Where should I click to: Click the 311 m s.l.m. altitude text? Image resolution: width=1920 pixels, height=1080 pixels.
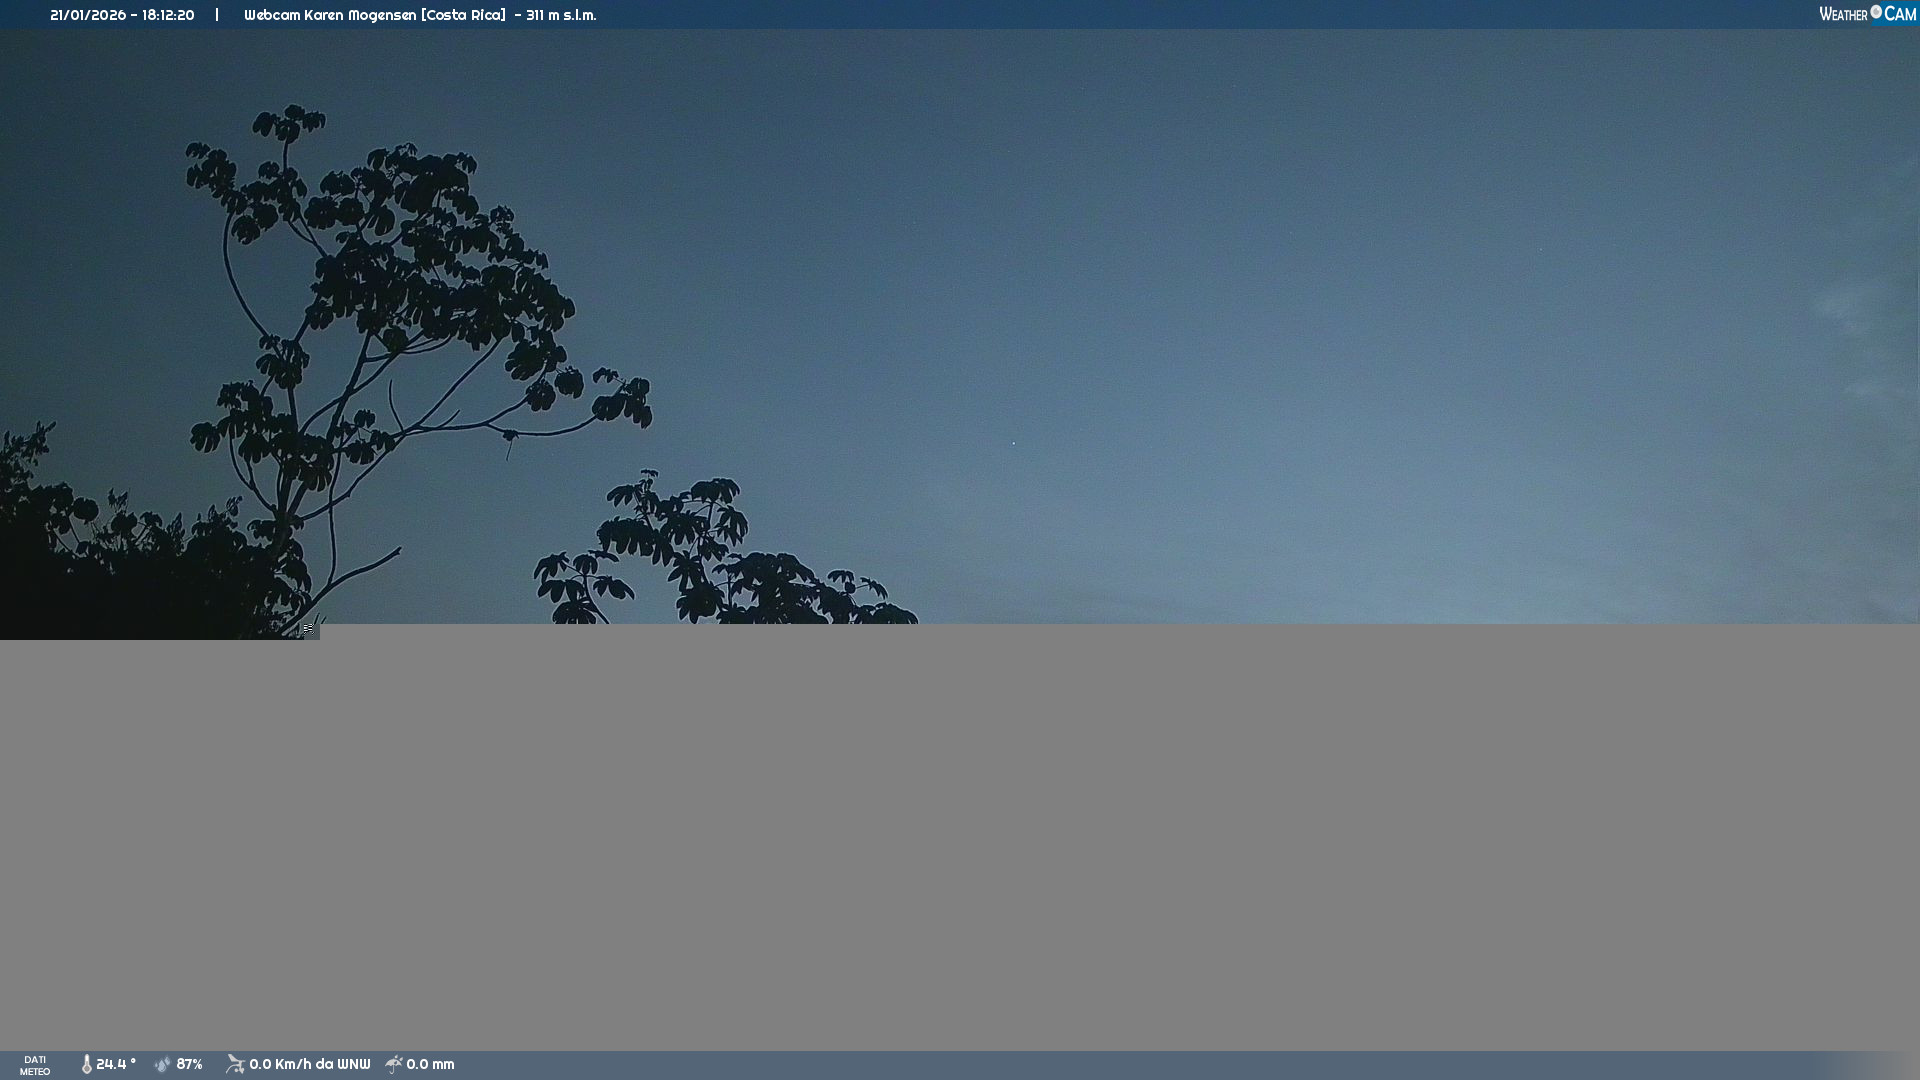(561, 15)
